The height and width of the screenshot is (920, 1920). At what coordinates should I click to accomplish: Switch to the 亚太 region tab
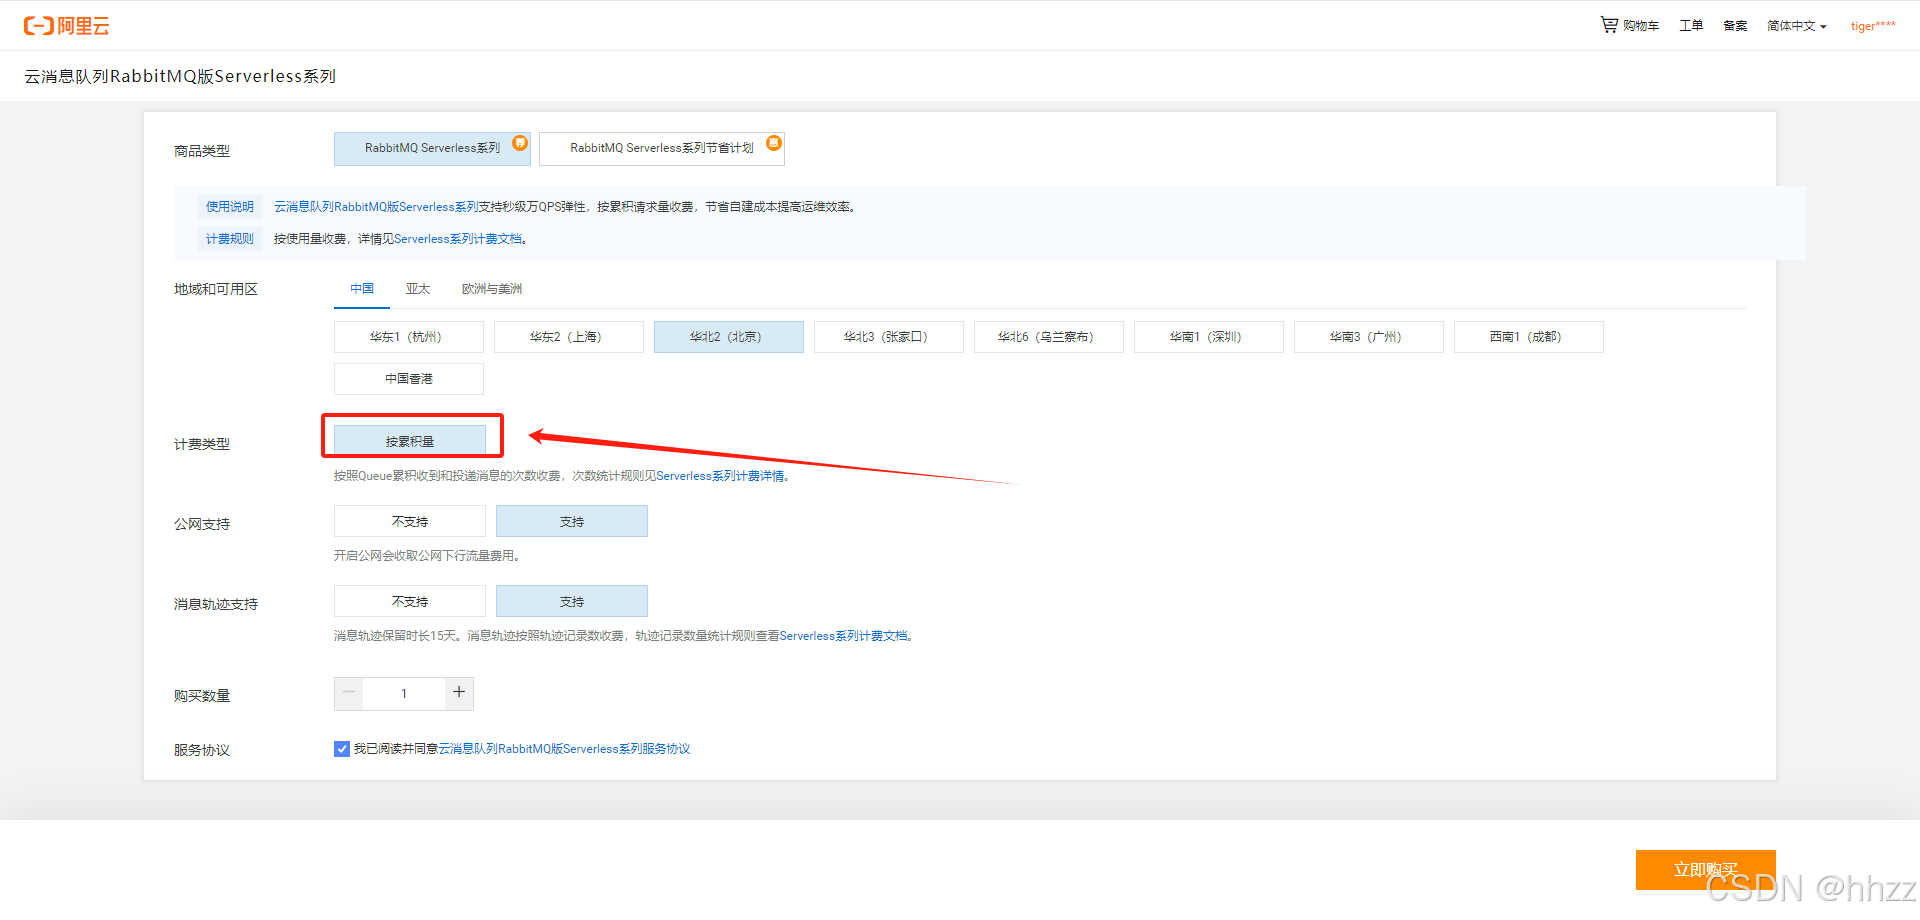click(418, 289)
